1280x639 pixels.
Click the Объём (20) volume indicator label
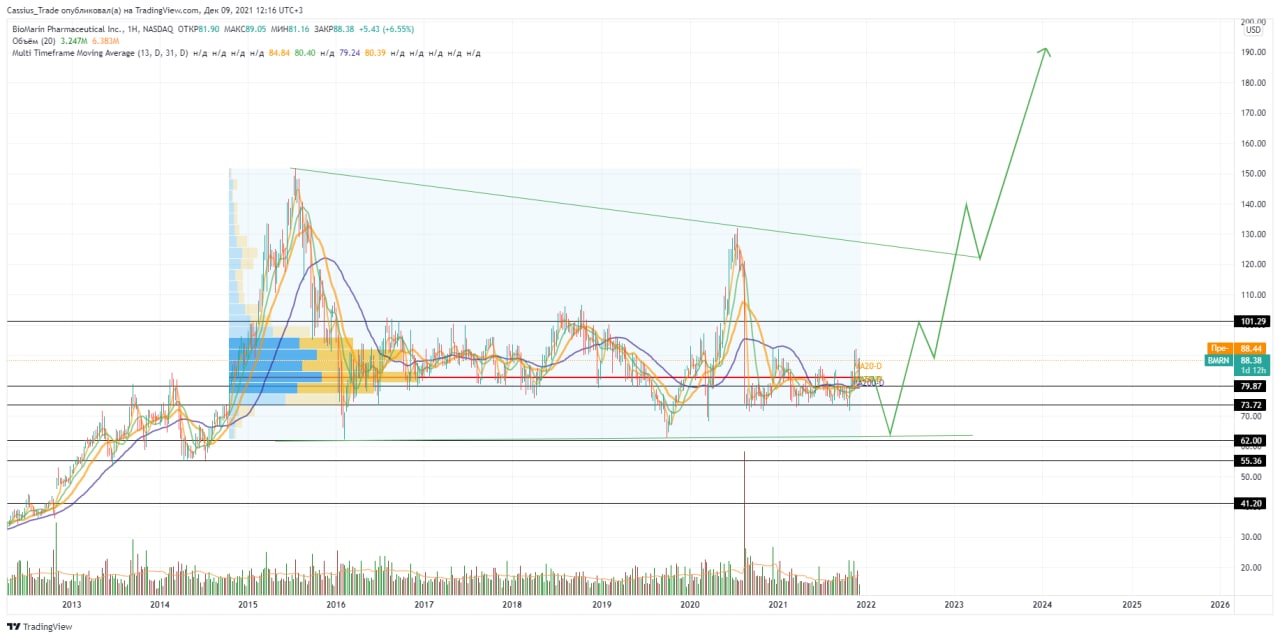pos(32,41)
